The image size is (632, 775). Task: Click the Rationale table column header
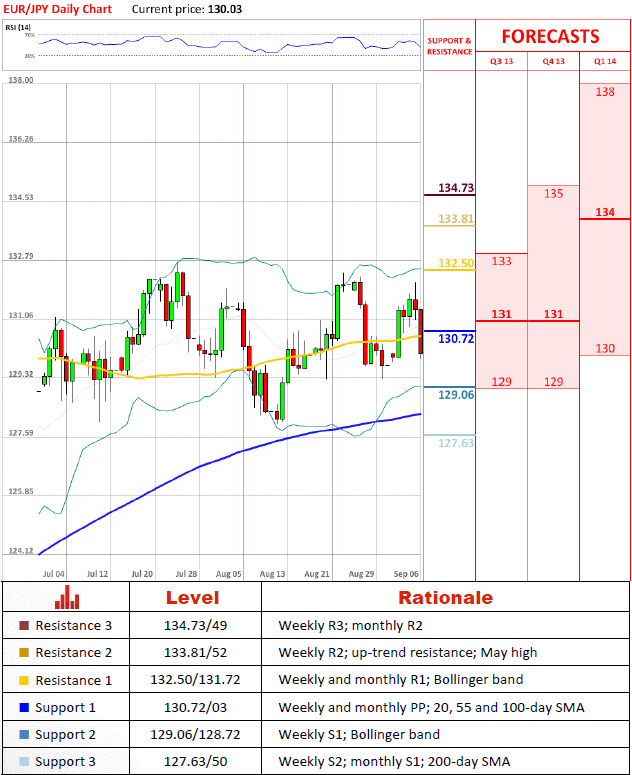tap(445, 598)
